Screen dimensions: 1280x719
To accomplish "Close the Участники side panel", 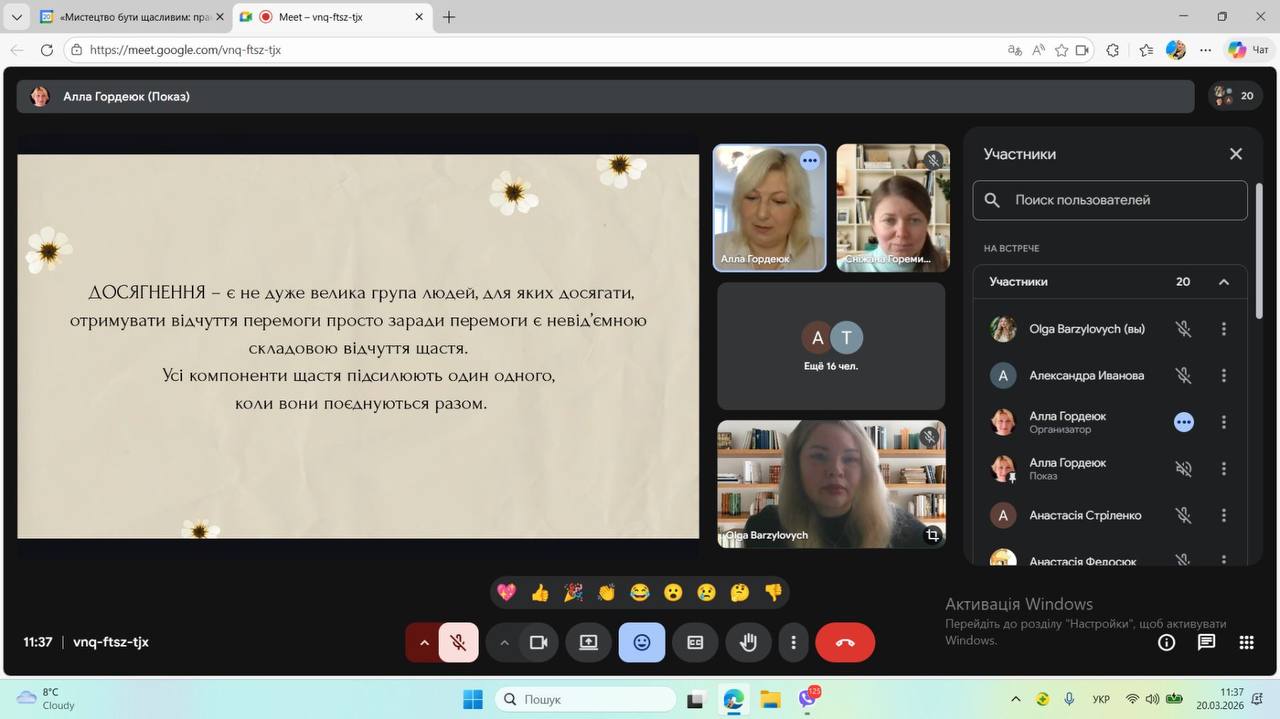I will tap(1235, 154).
